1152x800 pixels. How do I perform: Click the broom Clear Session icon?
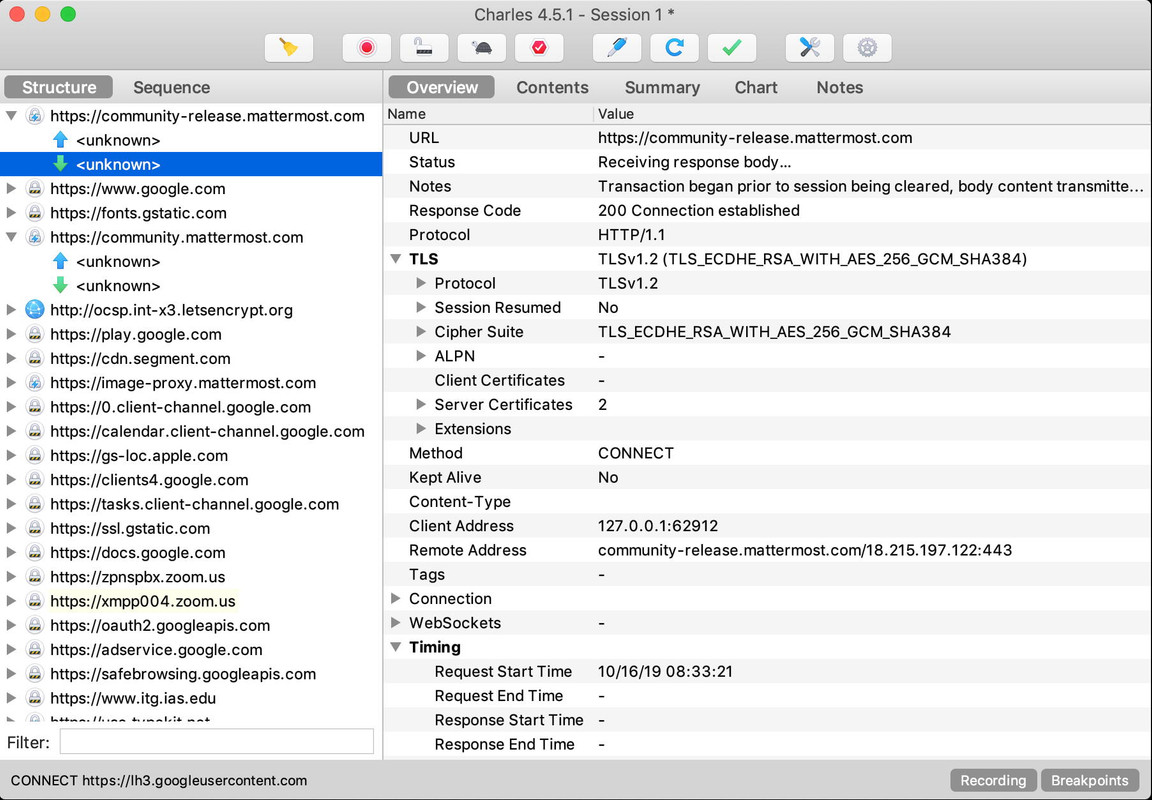pos(289,48)
